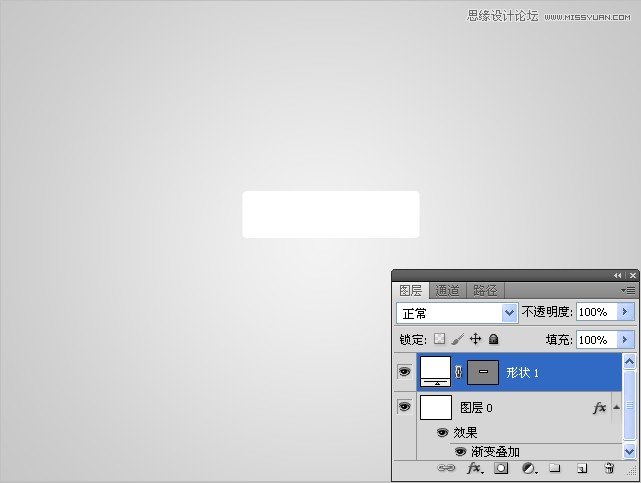Click the white rounded rectangle on canvas
The image size is (641, 483).
pos(331,214)
